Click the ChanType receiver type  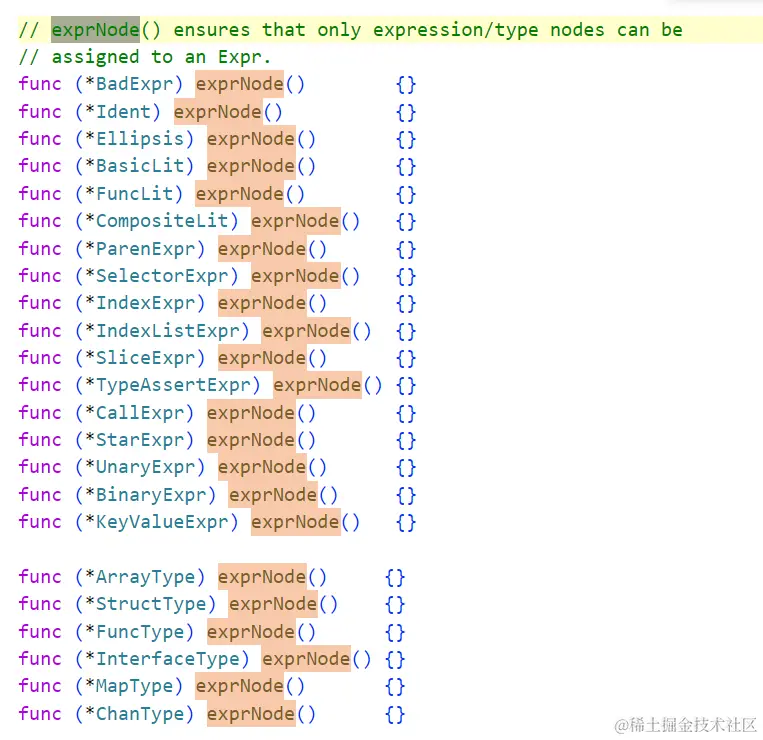[140, 714]
